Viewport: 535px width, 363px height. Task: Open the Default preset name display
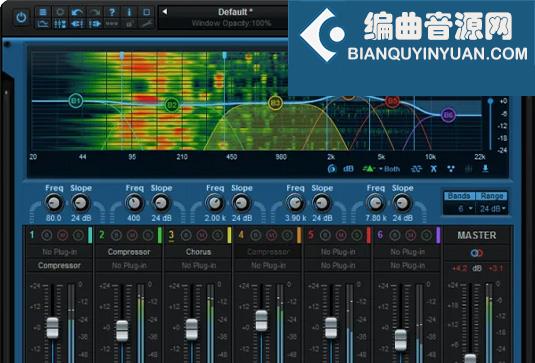[x=235, y=12]
